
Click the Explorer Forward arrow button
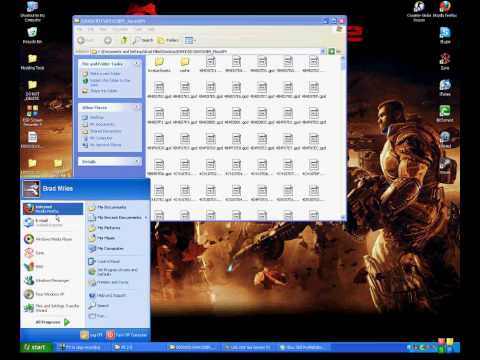pyautogui.click(x=108, y=40)
